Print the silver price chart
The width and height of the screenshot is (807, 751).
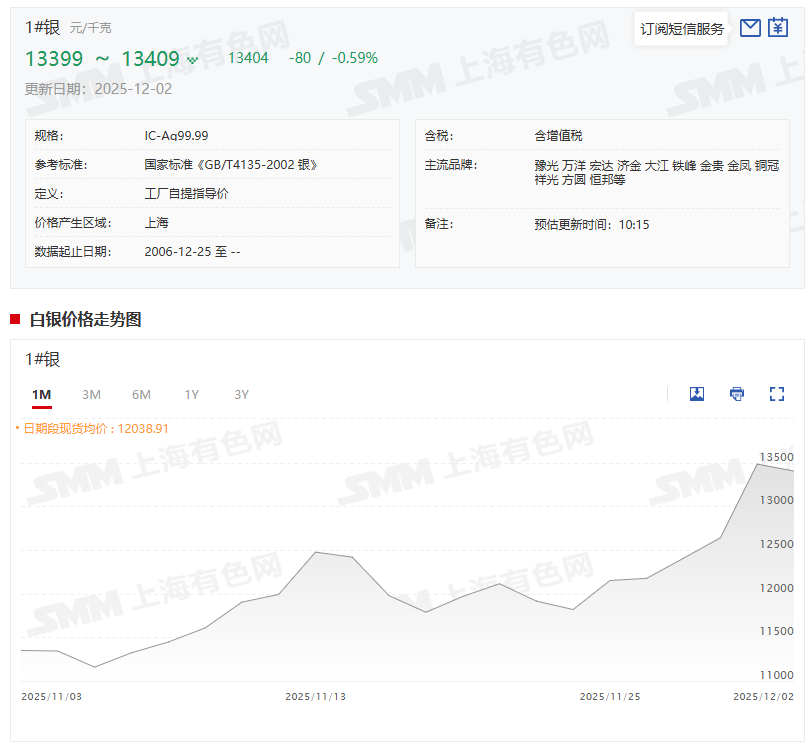(x=737, y=394)
